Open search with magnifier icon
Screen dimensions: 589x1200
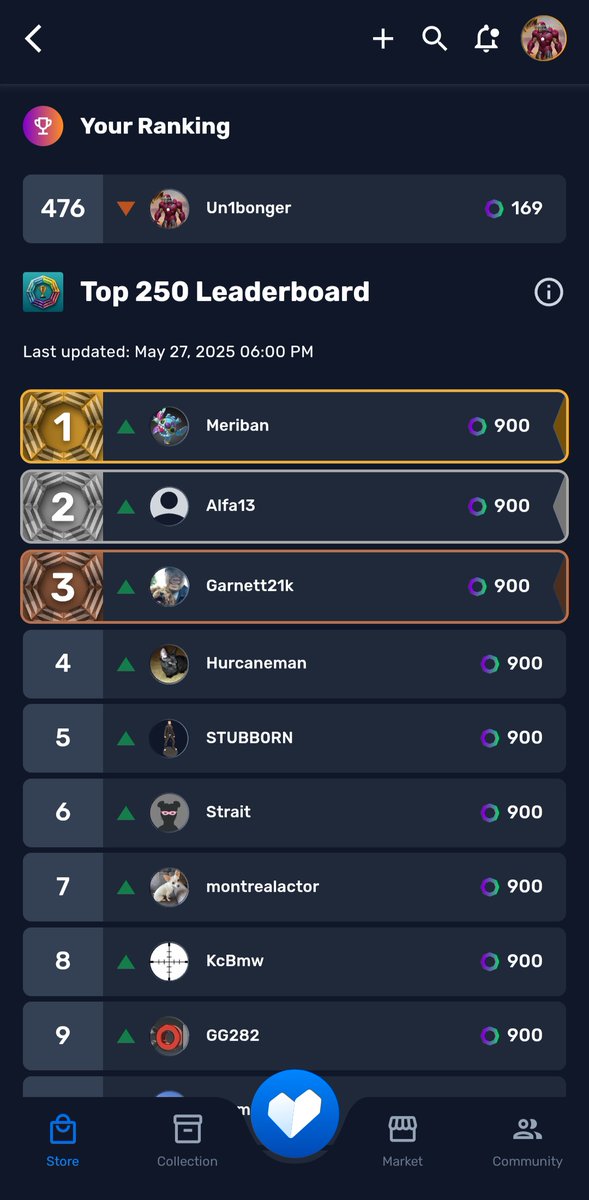434,39
